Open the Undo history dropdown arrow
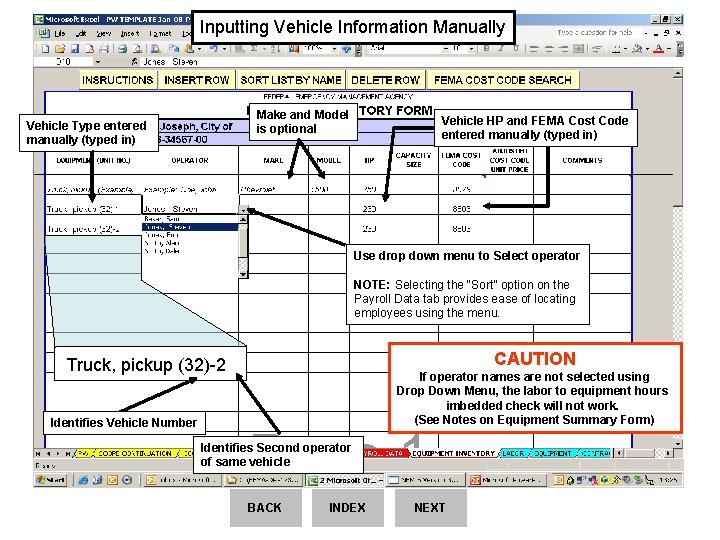This screenshot has height=540, width=720. click(x=224, y=49)
